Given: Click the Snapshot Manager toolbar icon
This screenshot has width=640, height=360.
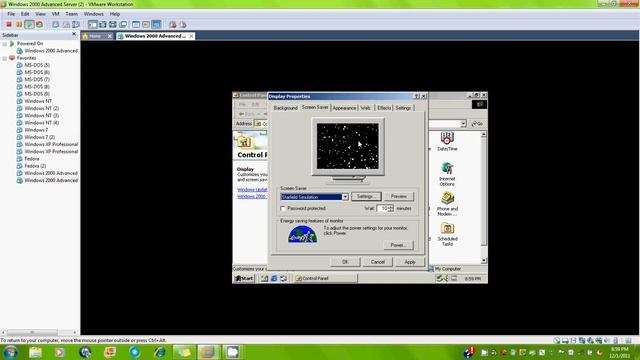Looking at the screenshot, I should [x=76, y=24].
